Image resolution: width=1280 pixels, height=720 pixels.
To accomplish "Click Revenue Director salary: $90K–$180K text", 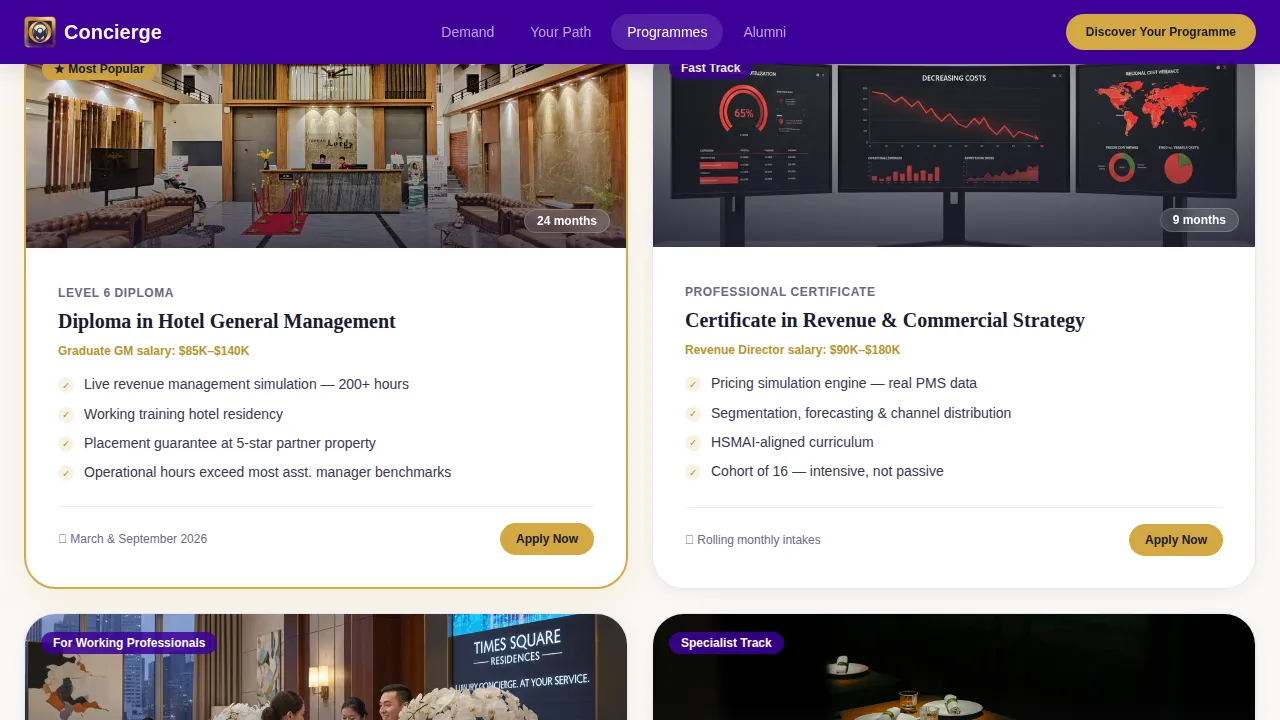I will (x=793, y=350).
